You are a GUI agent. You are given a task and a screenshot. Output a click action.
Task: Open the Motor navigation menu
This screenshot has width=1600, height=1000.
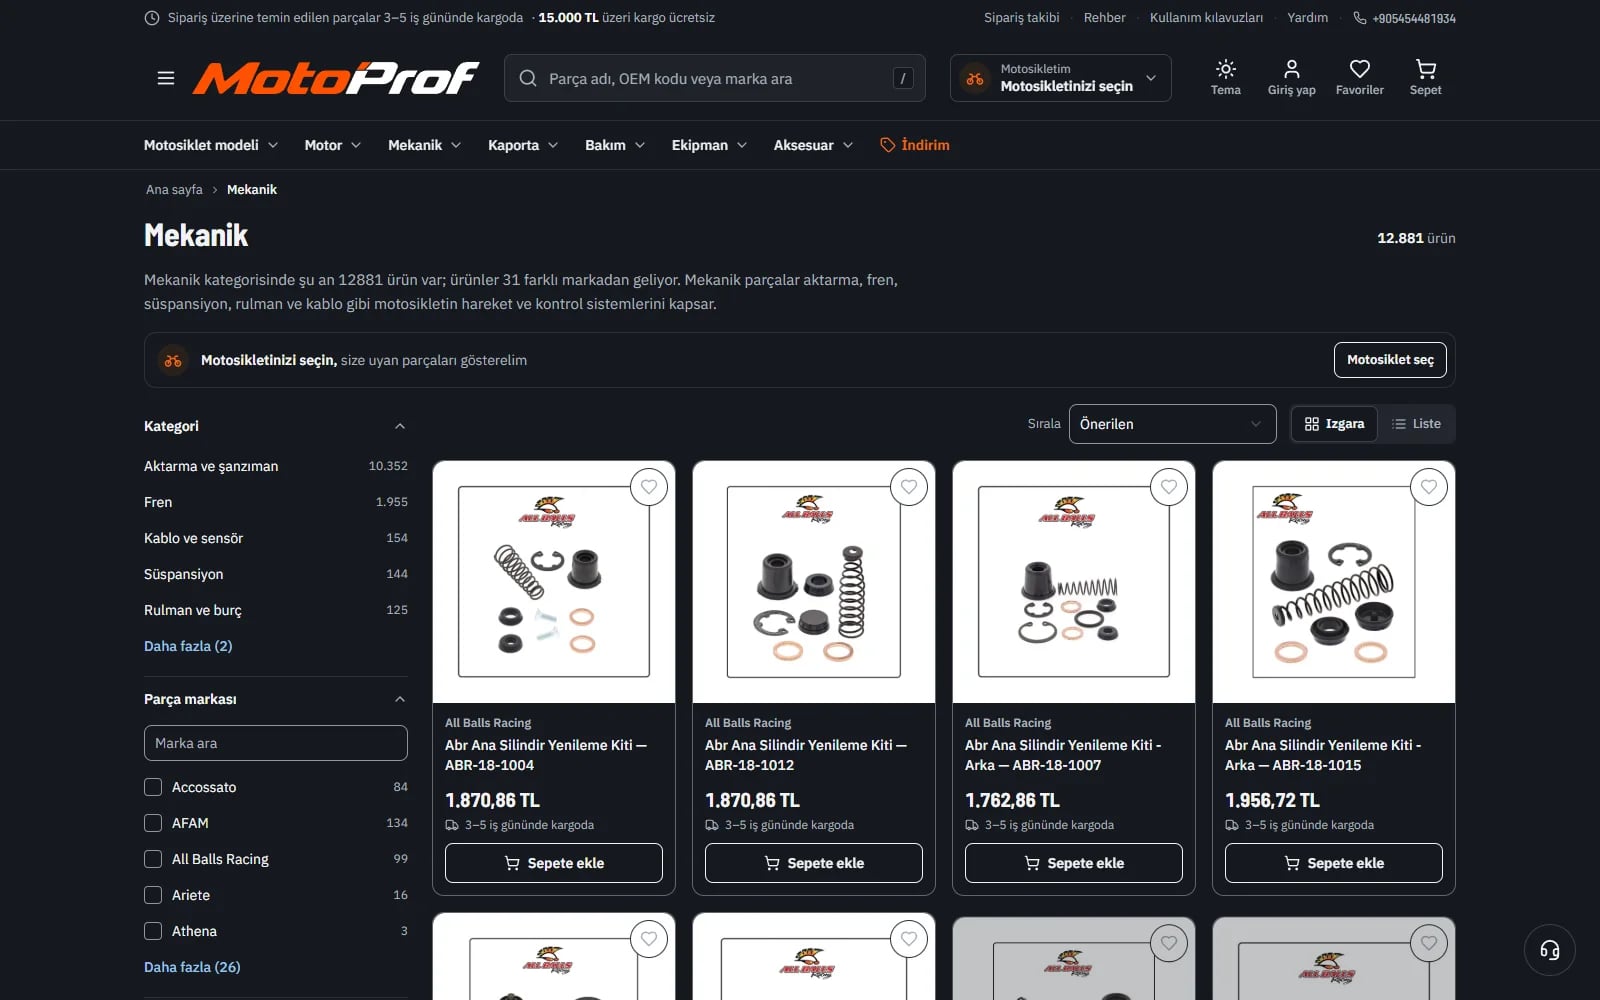tap(333, 145)
